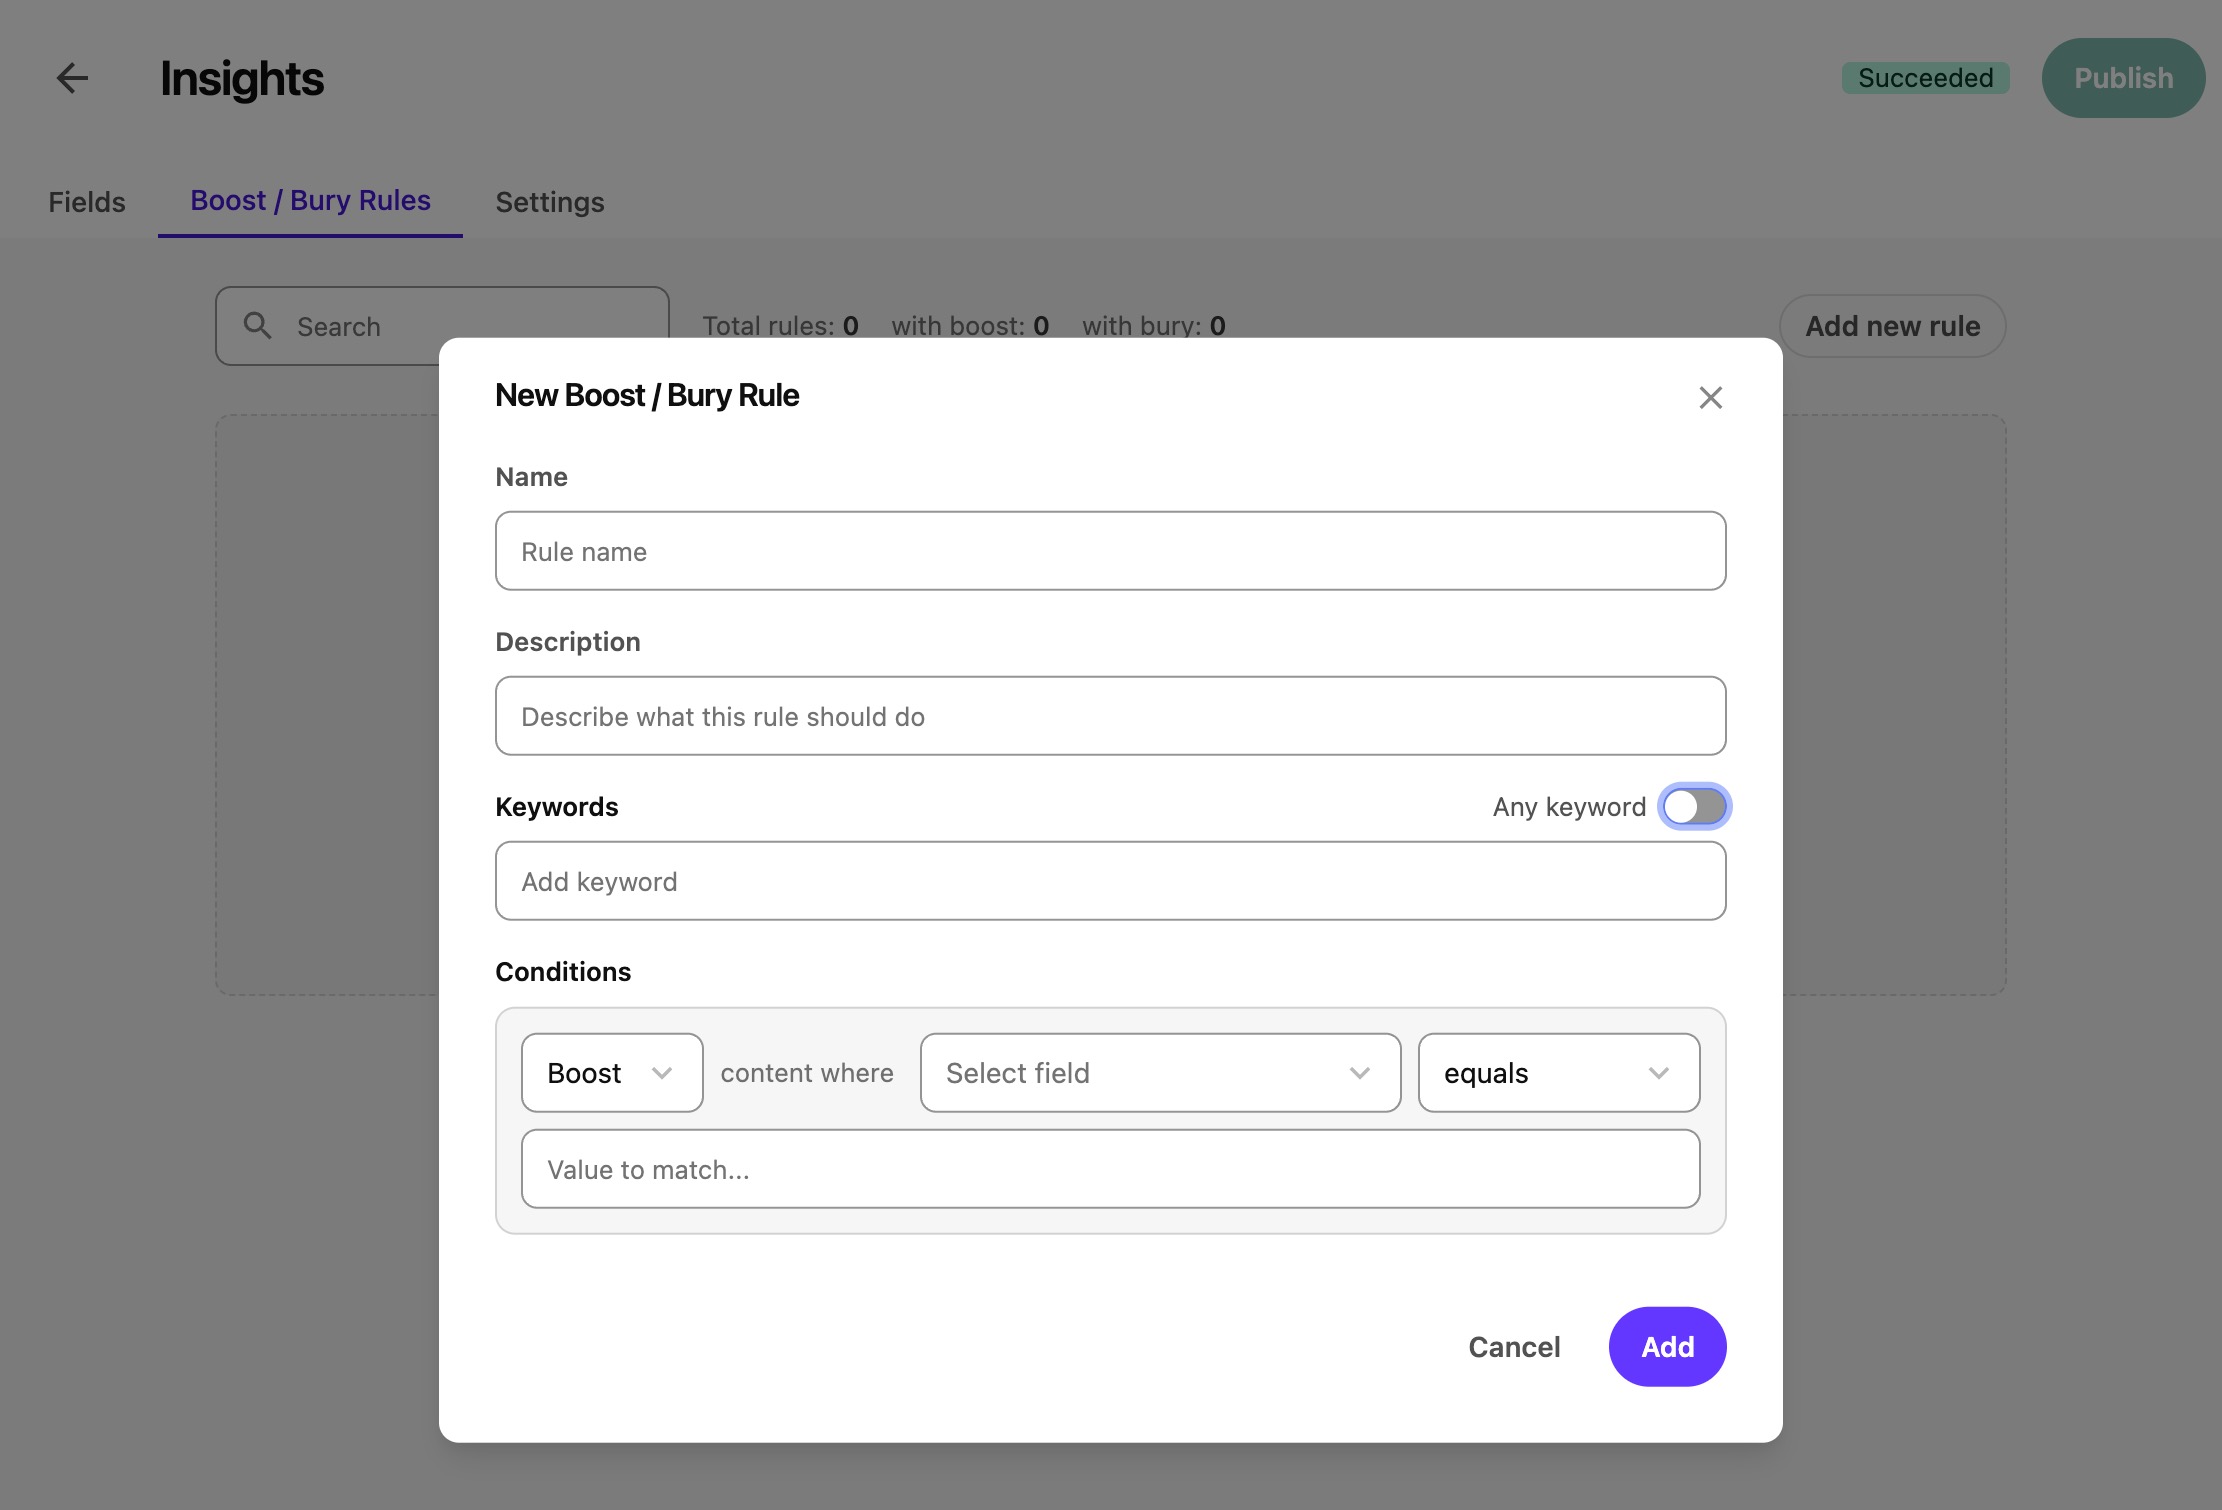Open the Boost action dropdown
The width and height of the screenshot is (2222, 1510).
point(611,1072)
